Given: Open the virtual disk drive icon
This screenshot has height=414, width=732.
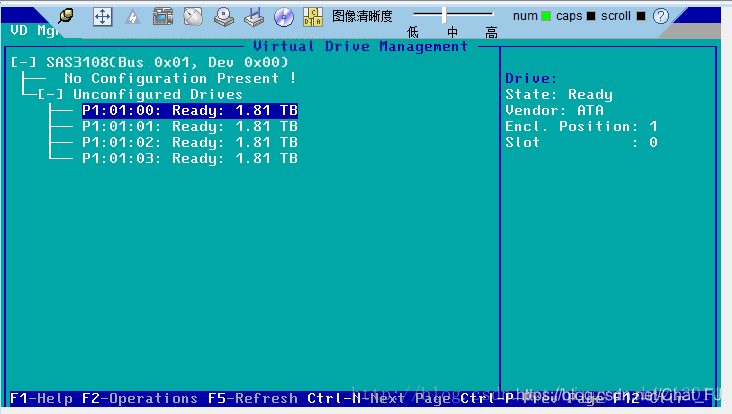Looking at the screenshot, I should [x=224, y=17].
